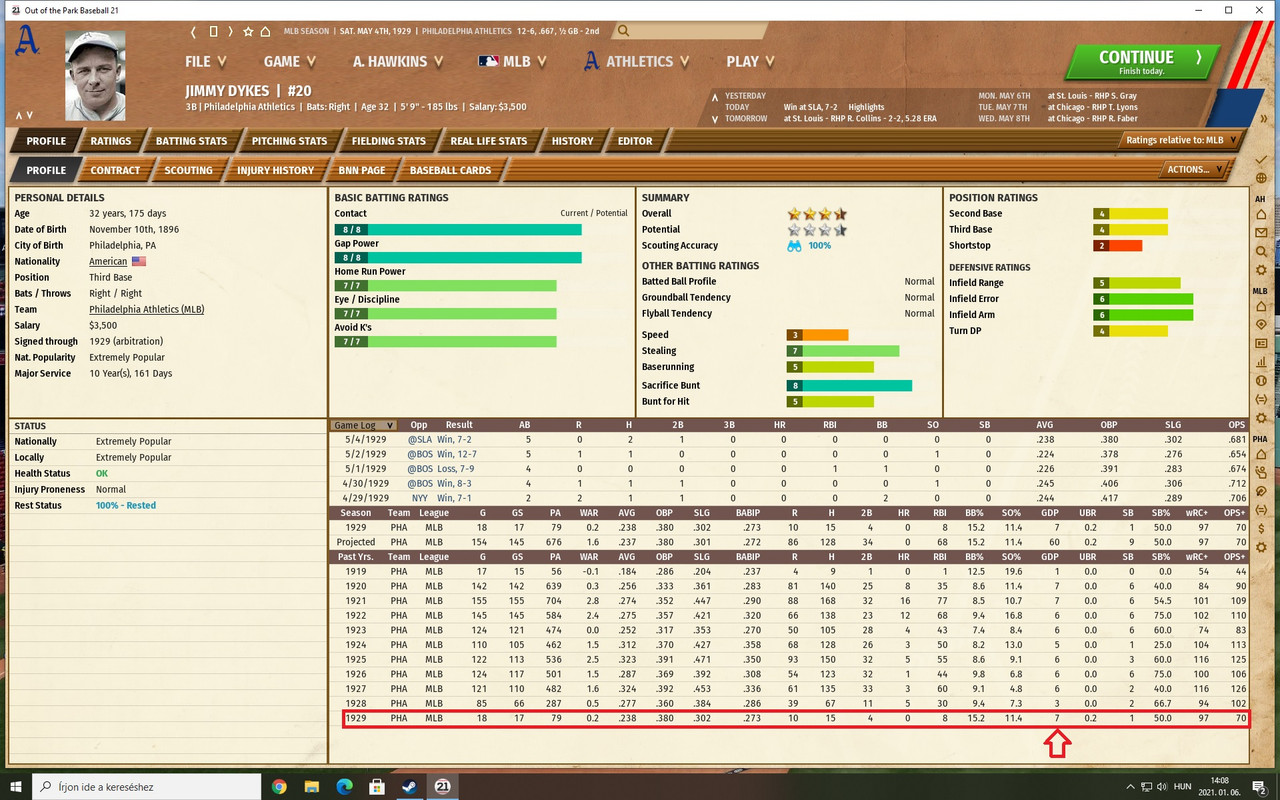This screenshot has height=800, width=1280.
Task: Select the CONTRACT sub-tab
Action: [115, 170]
